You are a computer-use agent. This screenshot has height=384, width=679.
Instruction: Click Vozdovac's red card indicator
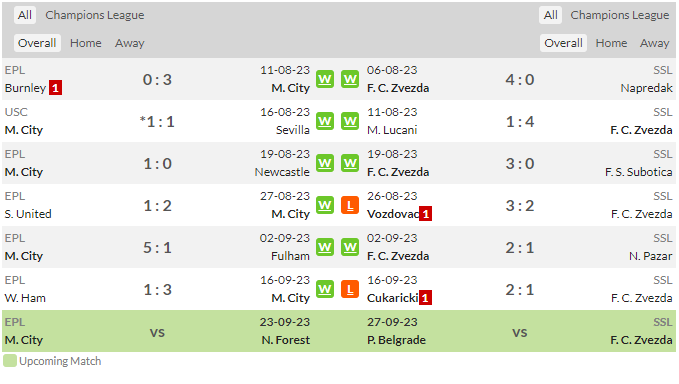pyautogui.click(x=426, y=214)
